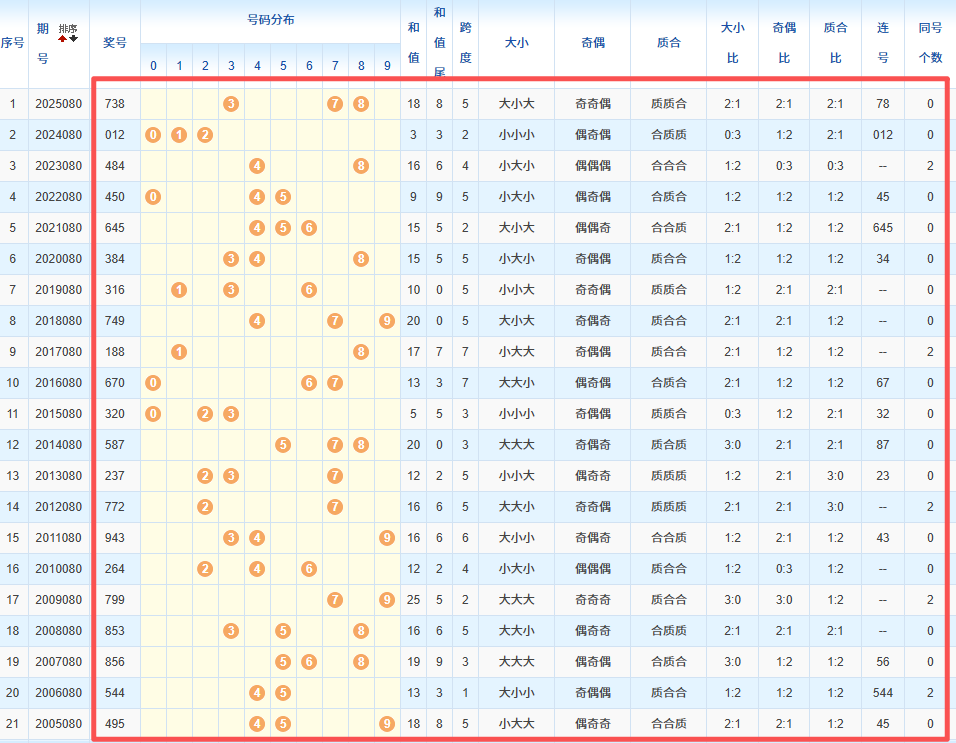Click prize number 484

point(115,166)
